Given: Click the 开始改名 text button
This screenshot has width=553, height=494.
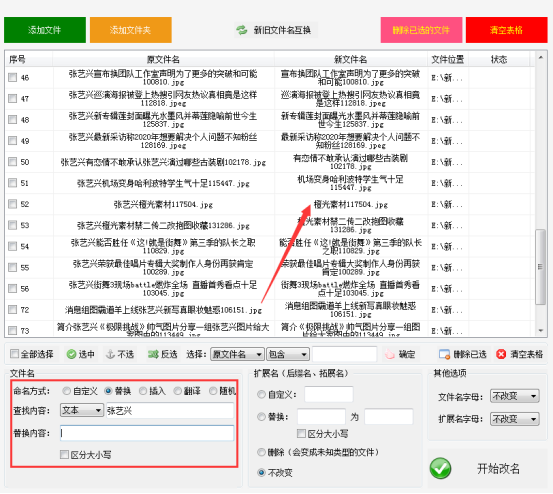Looking at the screenshot, I should pyautogui.click(x=498, y=469).
